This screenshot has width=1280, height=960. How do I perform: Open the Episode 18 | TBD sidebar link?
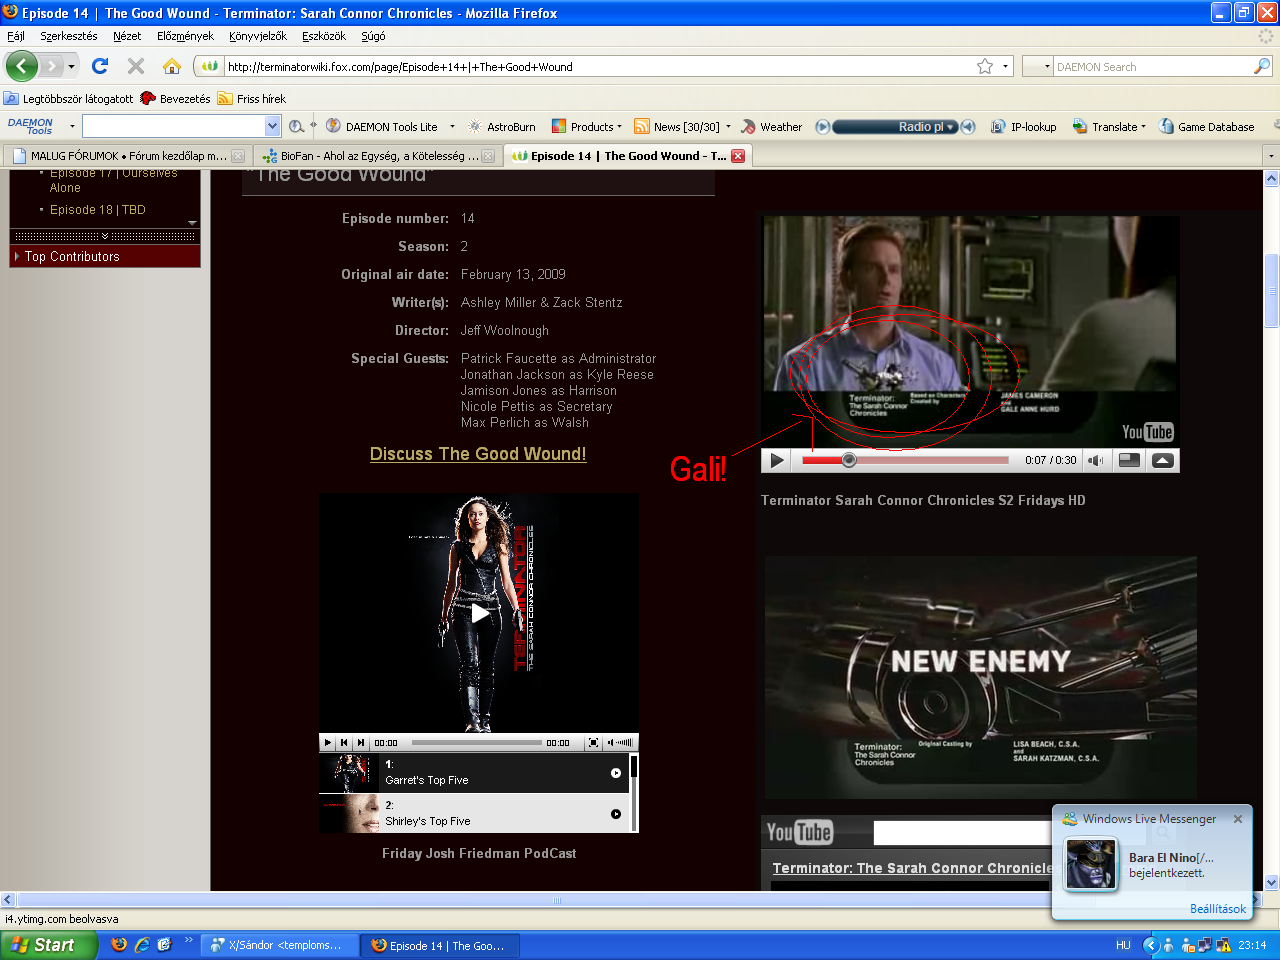click(x=98, y=210)
